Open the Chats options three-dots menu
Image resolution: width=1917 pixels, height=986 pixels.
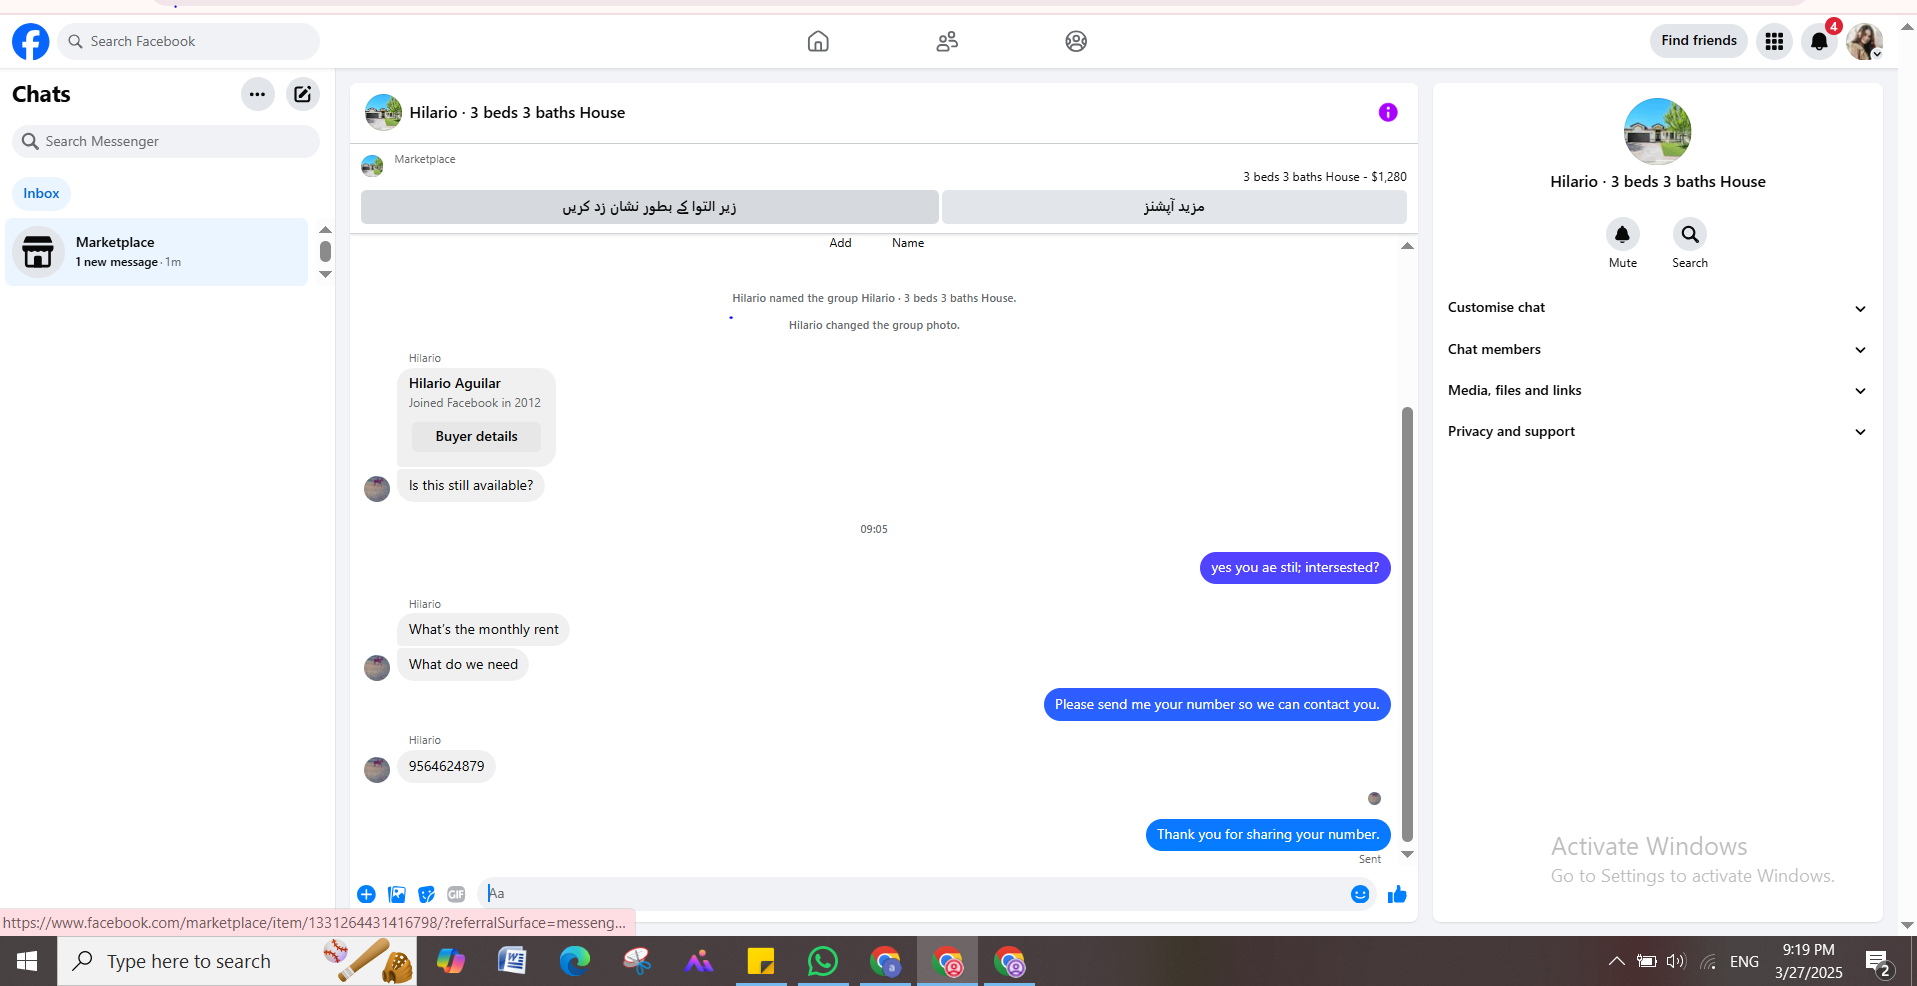257,94
